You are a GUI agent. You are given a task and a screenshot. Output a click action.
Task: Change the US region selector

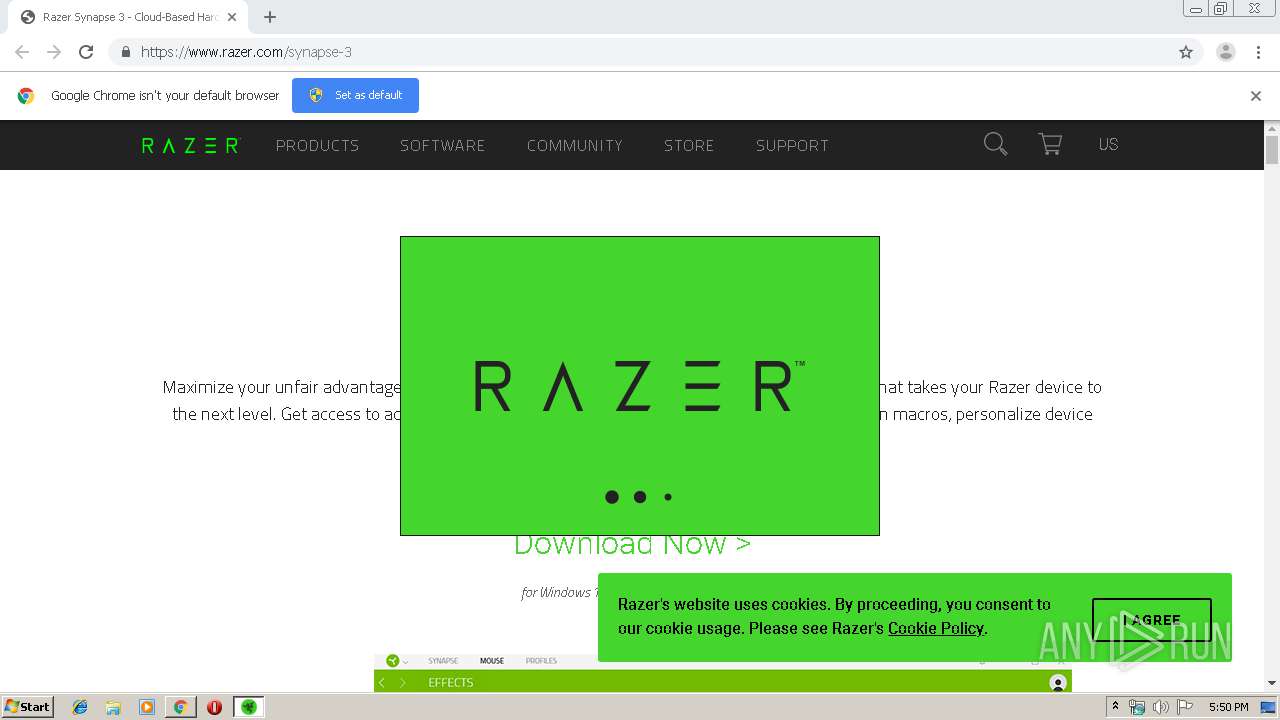[x=1108, y=144]
